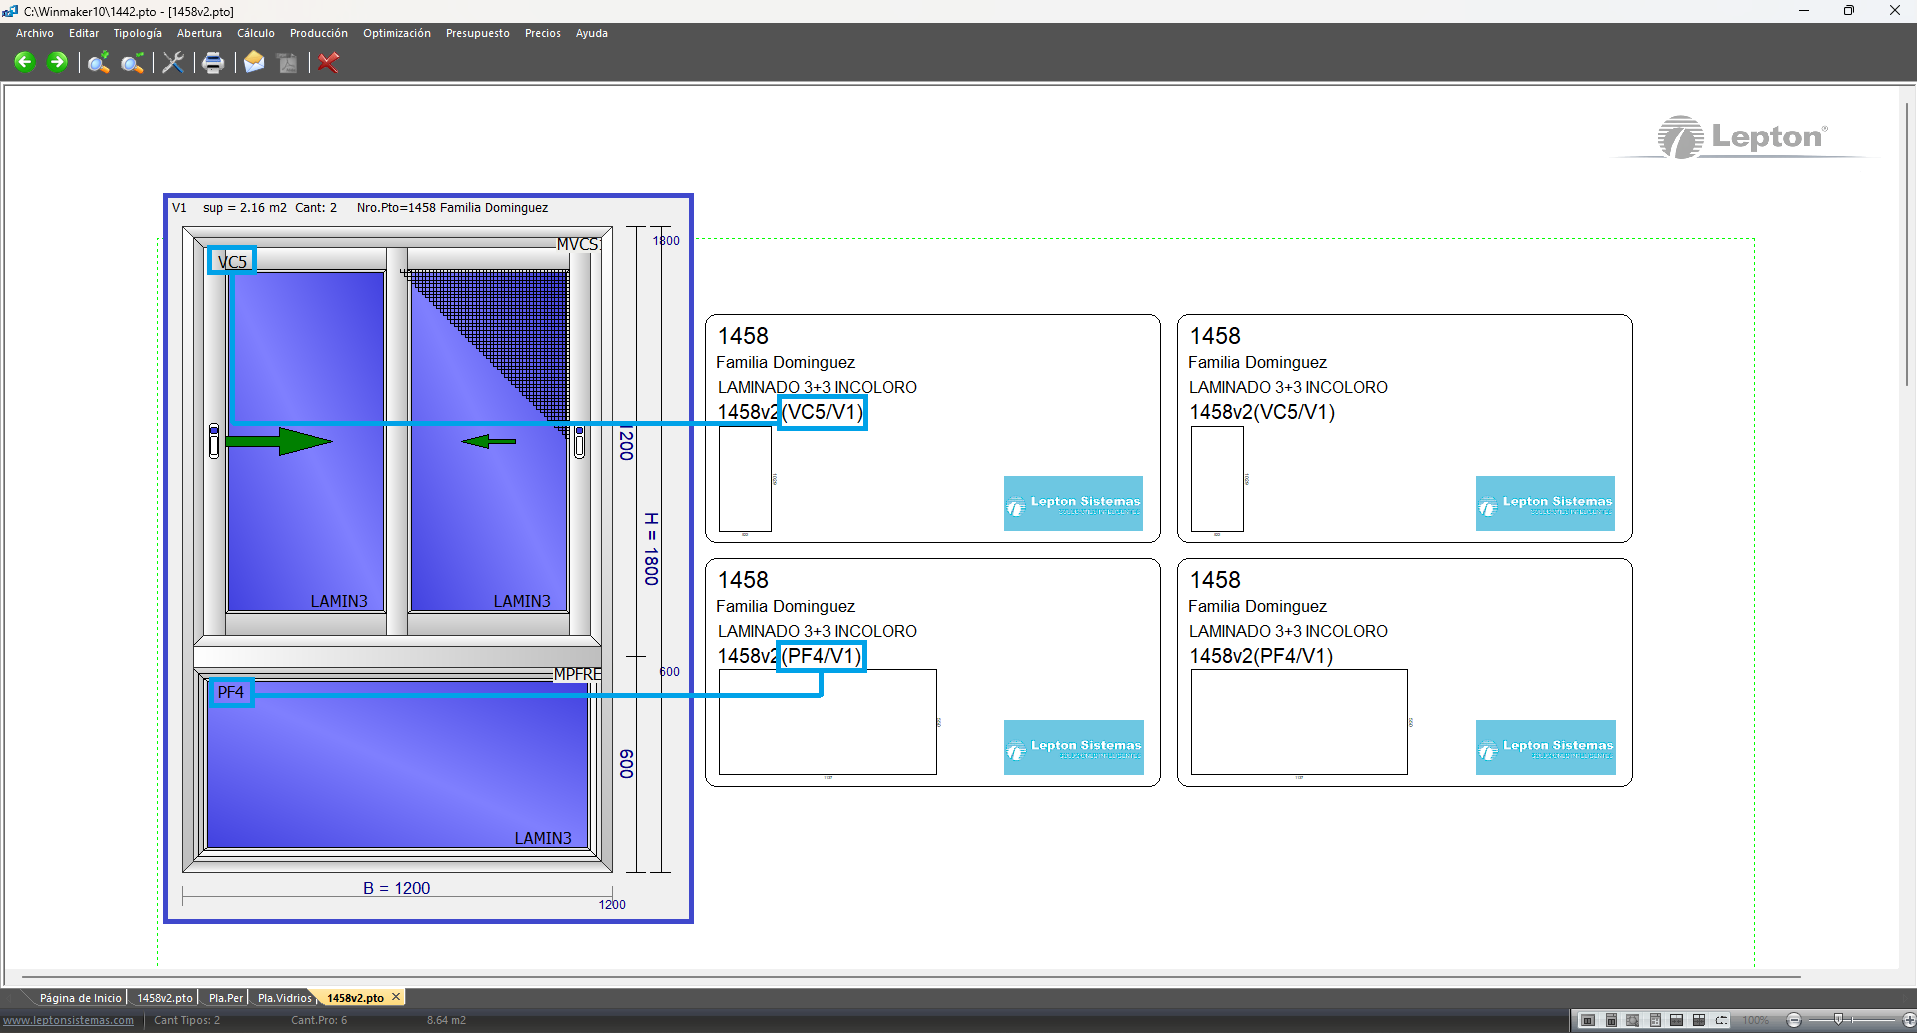This screenshot has height=1033, width=1917.
Task: Click the zoom slider handle
Action: 1838,1019
